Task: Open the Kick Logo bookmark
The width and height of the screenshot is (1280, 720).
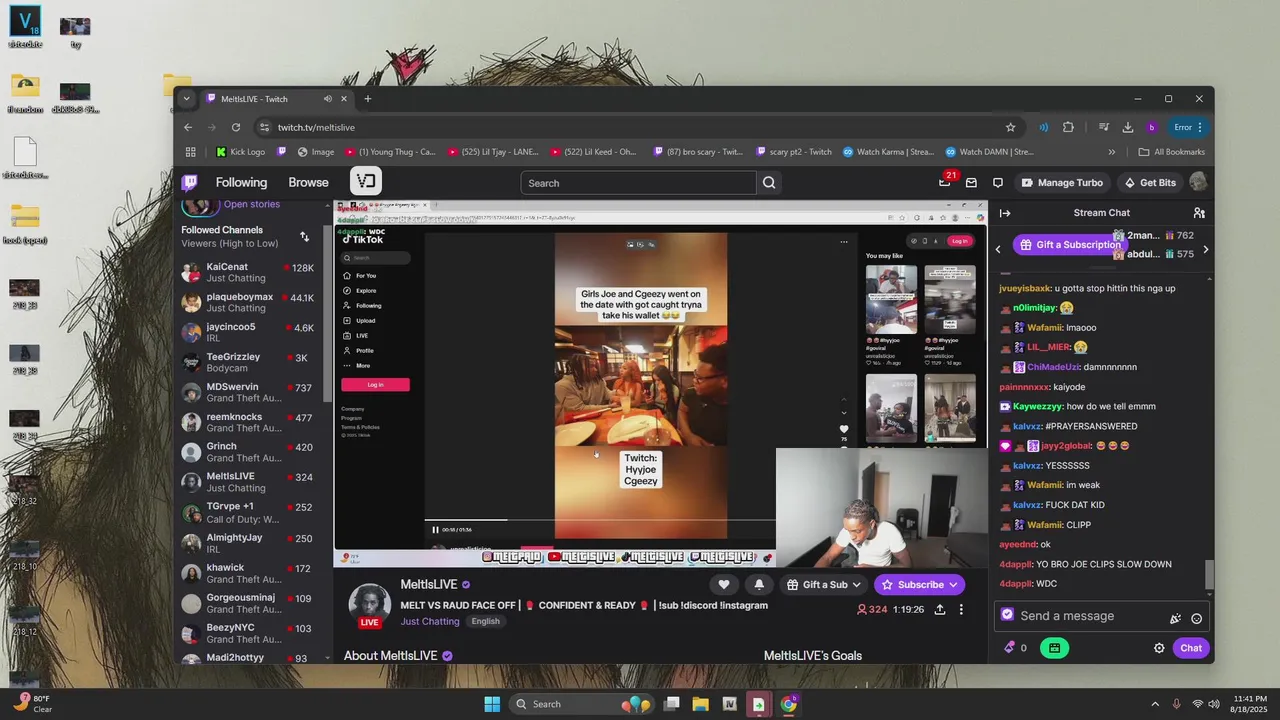Action: coord(241,152)
